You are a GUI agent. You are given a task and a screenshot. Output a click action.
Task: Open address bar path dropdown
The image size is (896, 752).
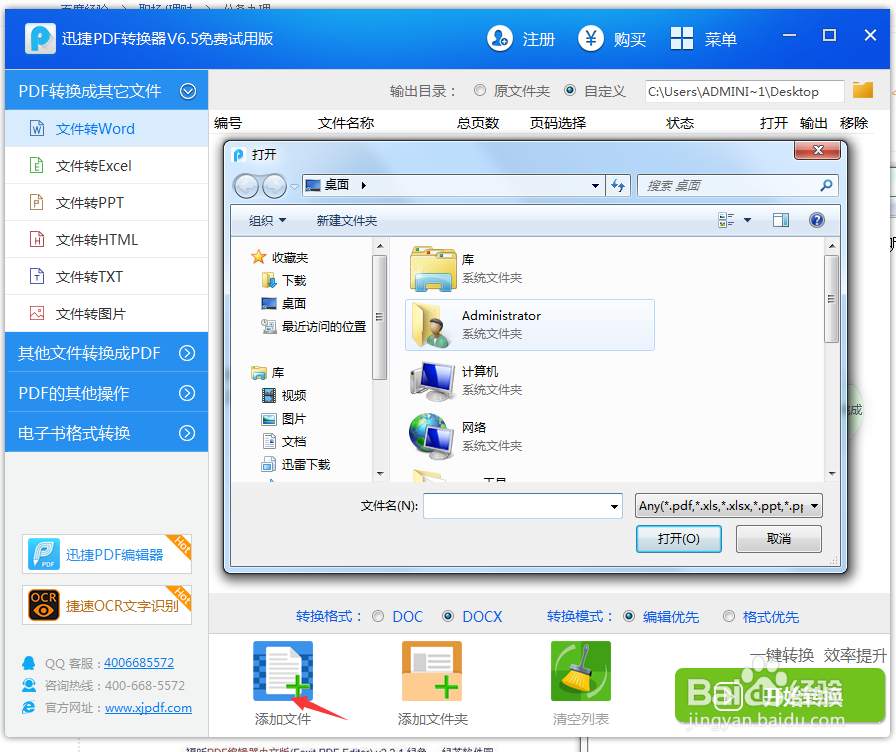[595, 186]
